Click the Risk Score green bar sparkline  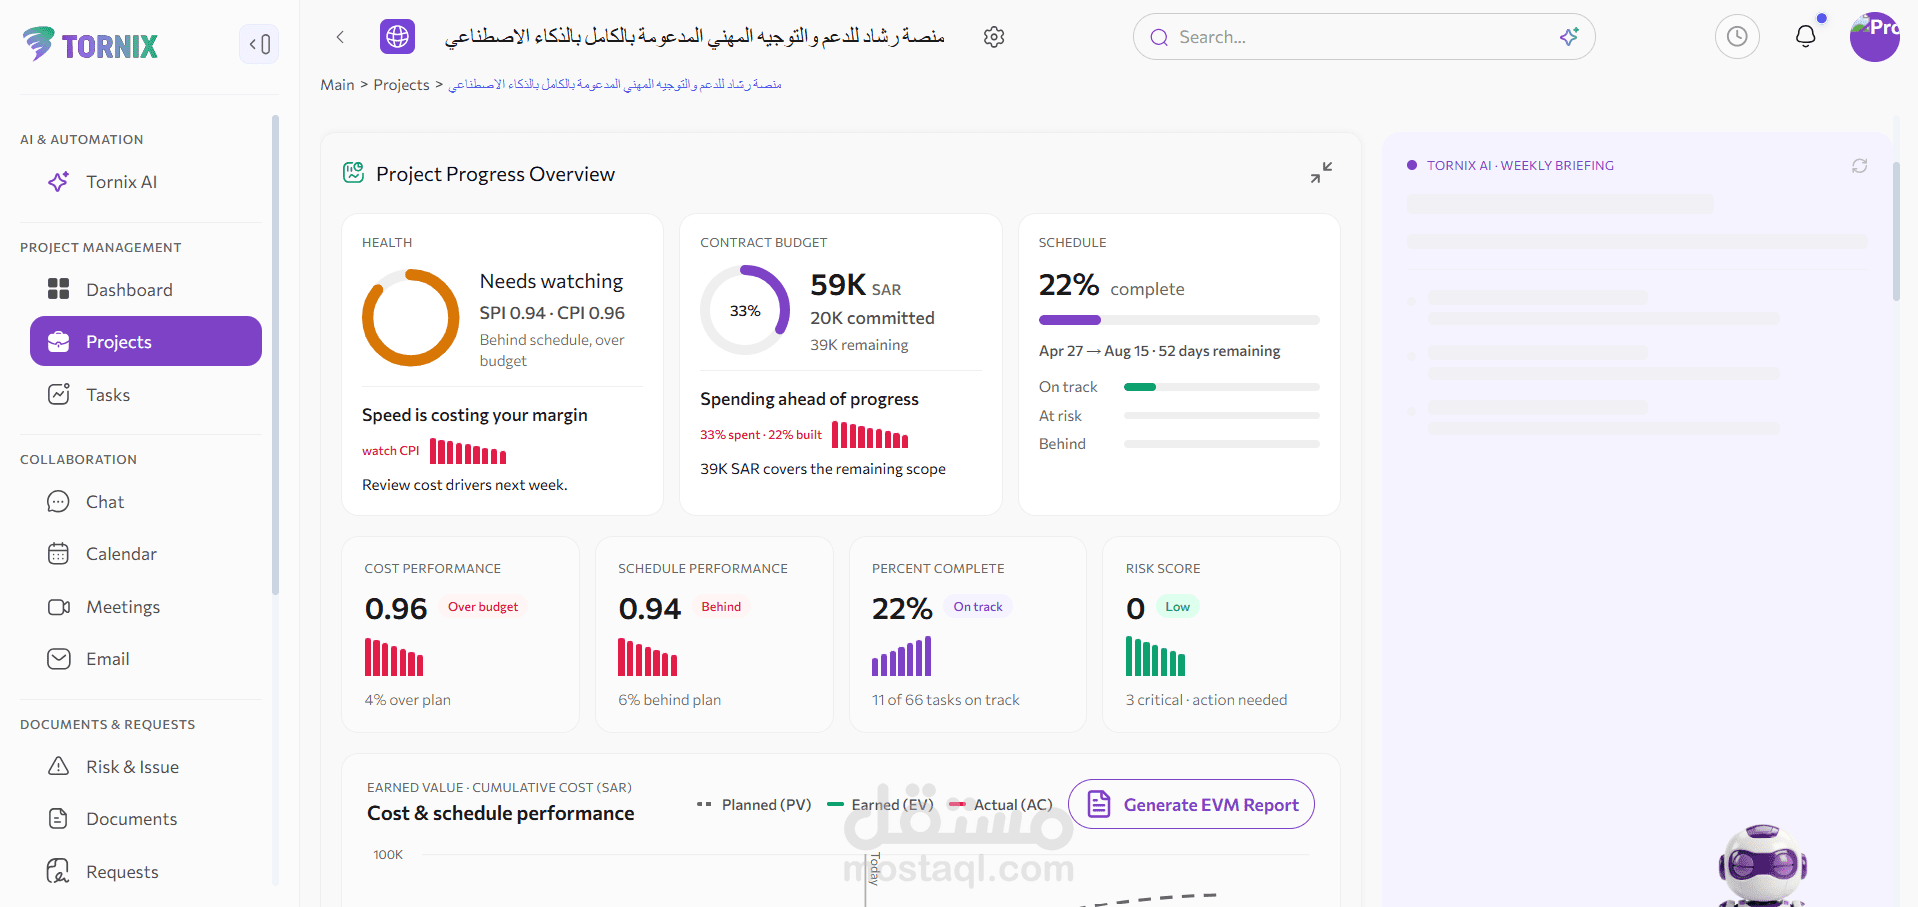(1156, 657)
